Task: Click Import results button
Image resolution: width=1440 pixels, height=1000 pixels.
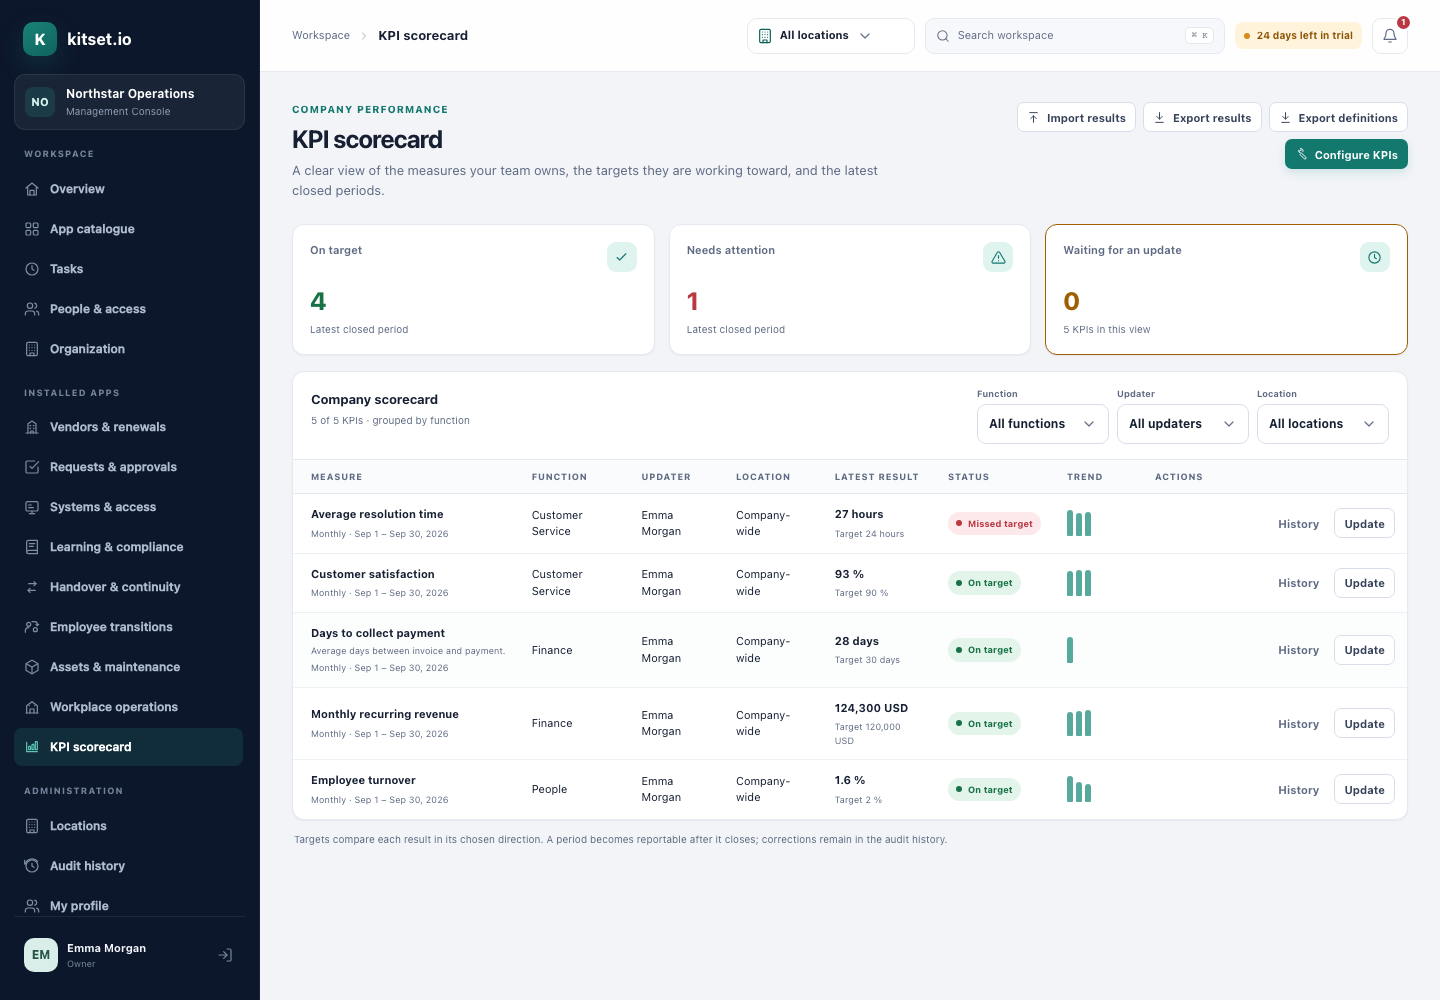Action: pyautogui.click(x=1076, y=117)
